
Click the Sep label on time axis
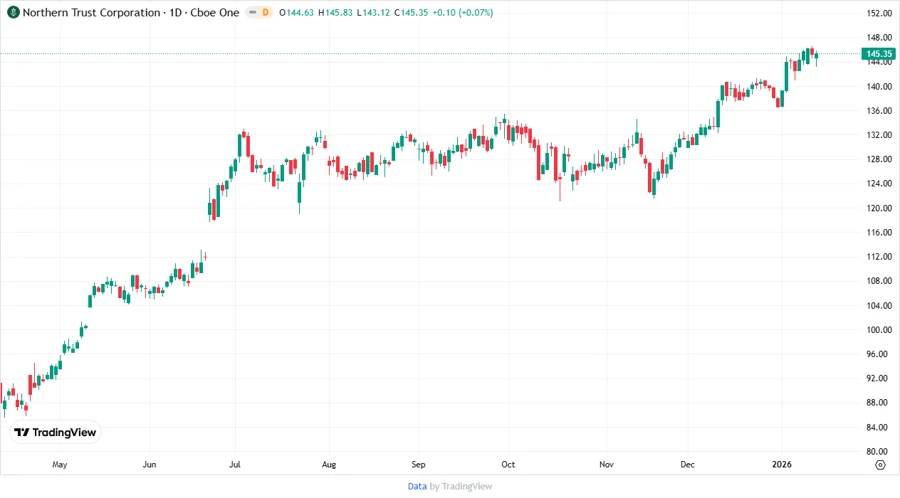[x=418, y=464]
